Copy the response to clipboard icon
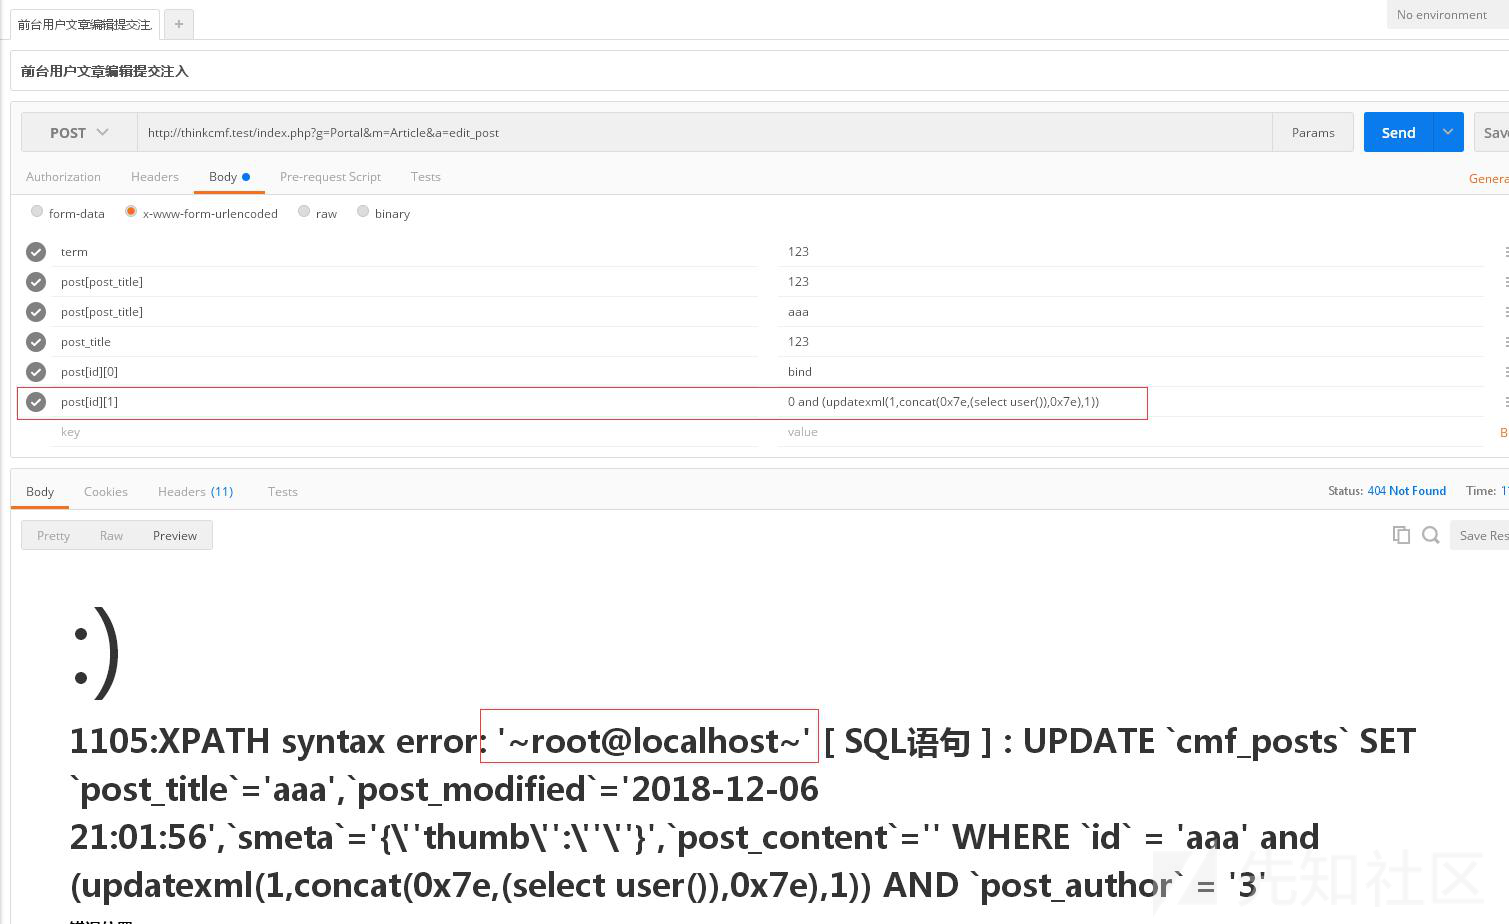 click(x=1401, y=535)
